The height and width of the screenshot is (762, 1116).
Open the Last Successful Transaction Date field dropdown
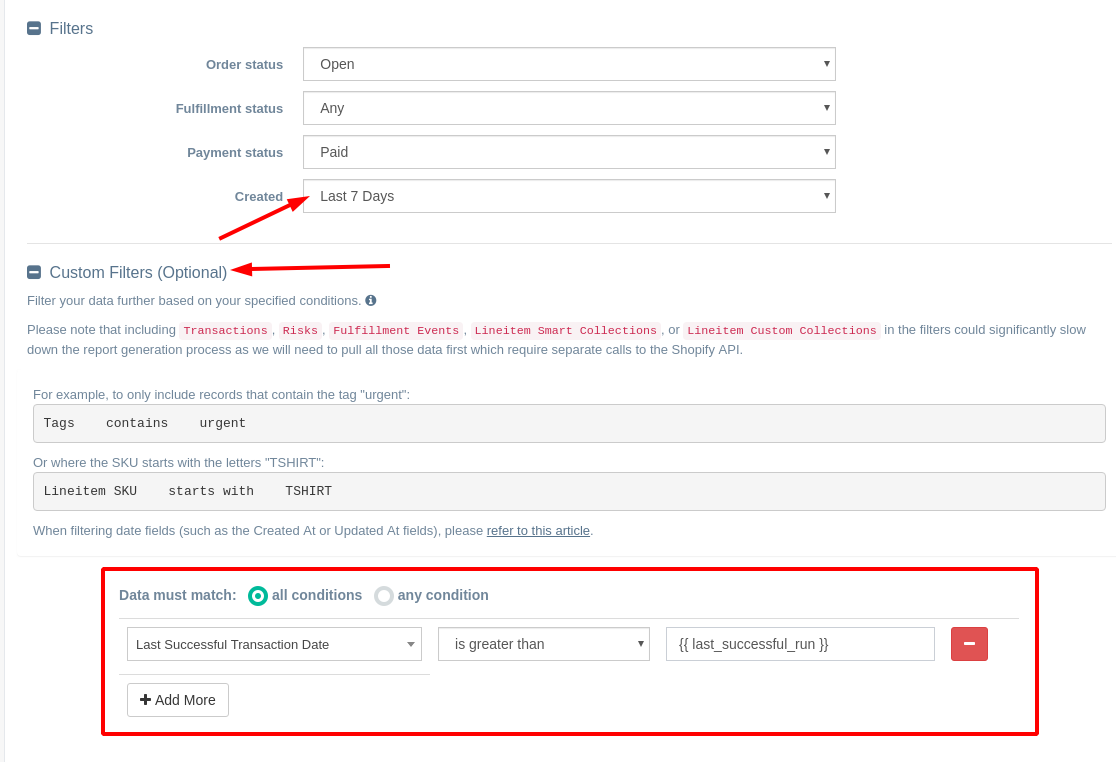(274, 644)
